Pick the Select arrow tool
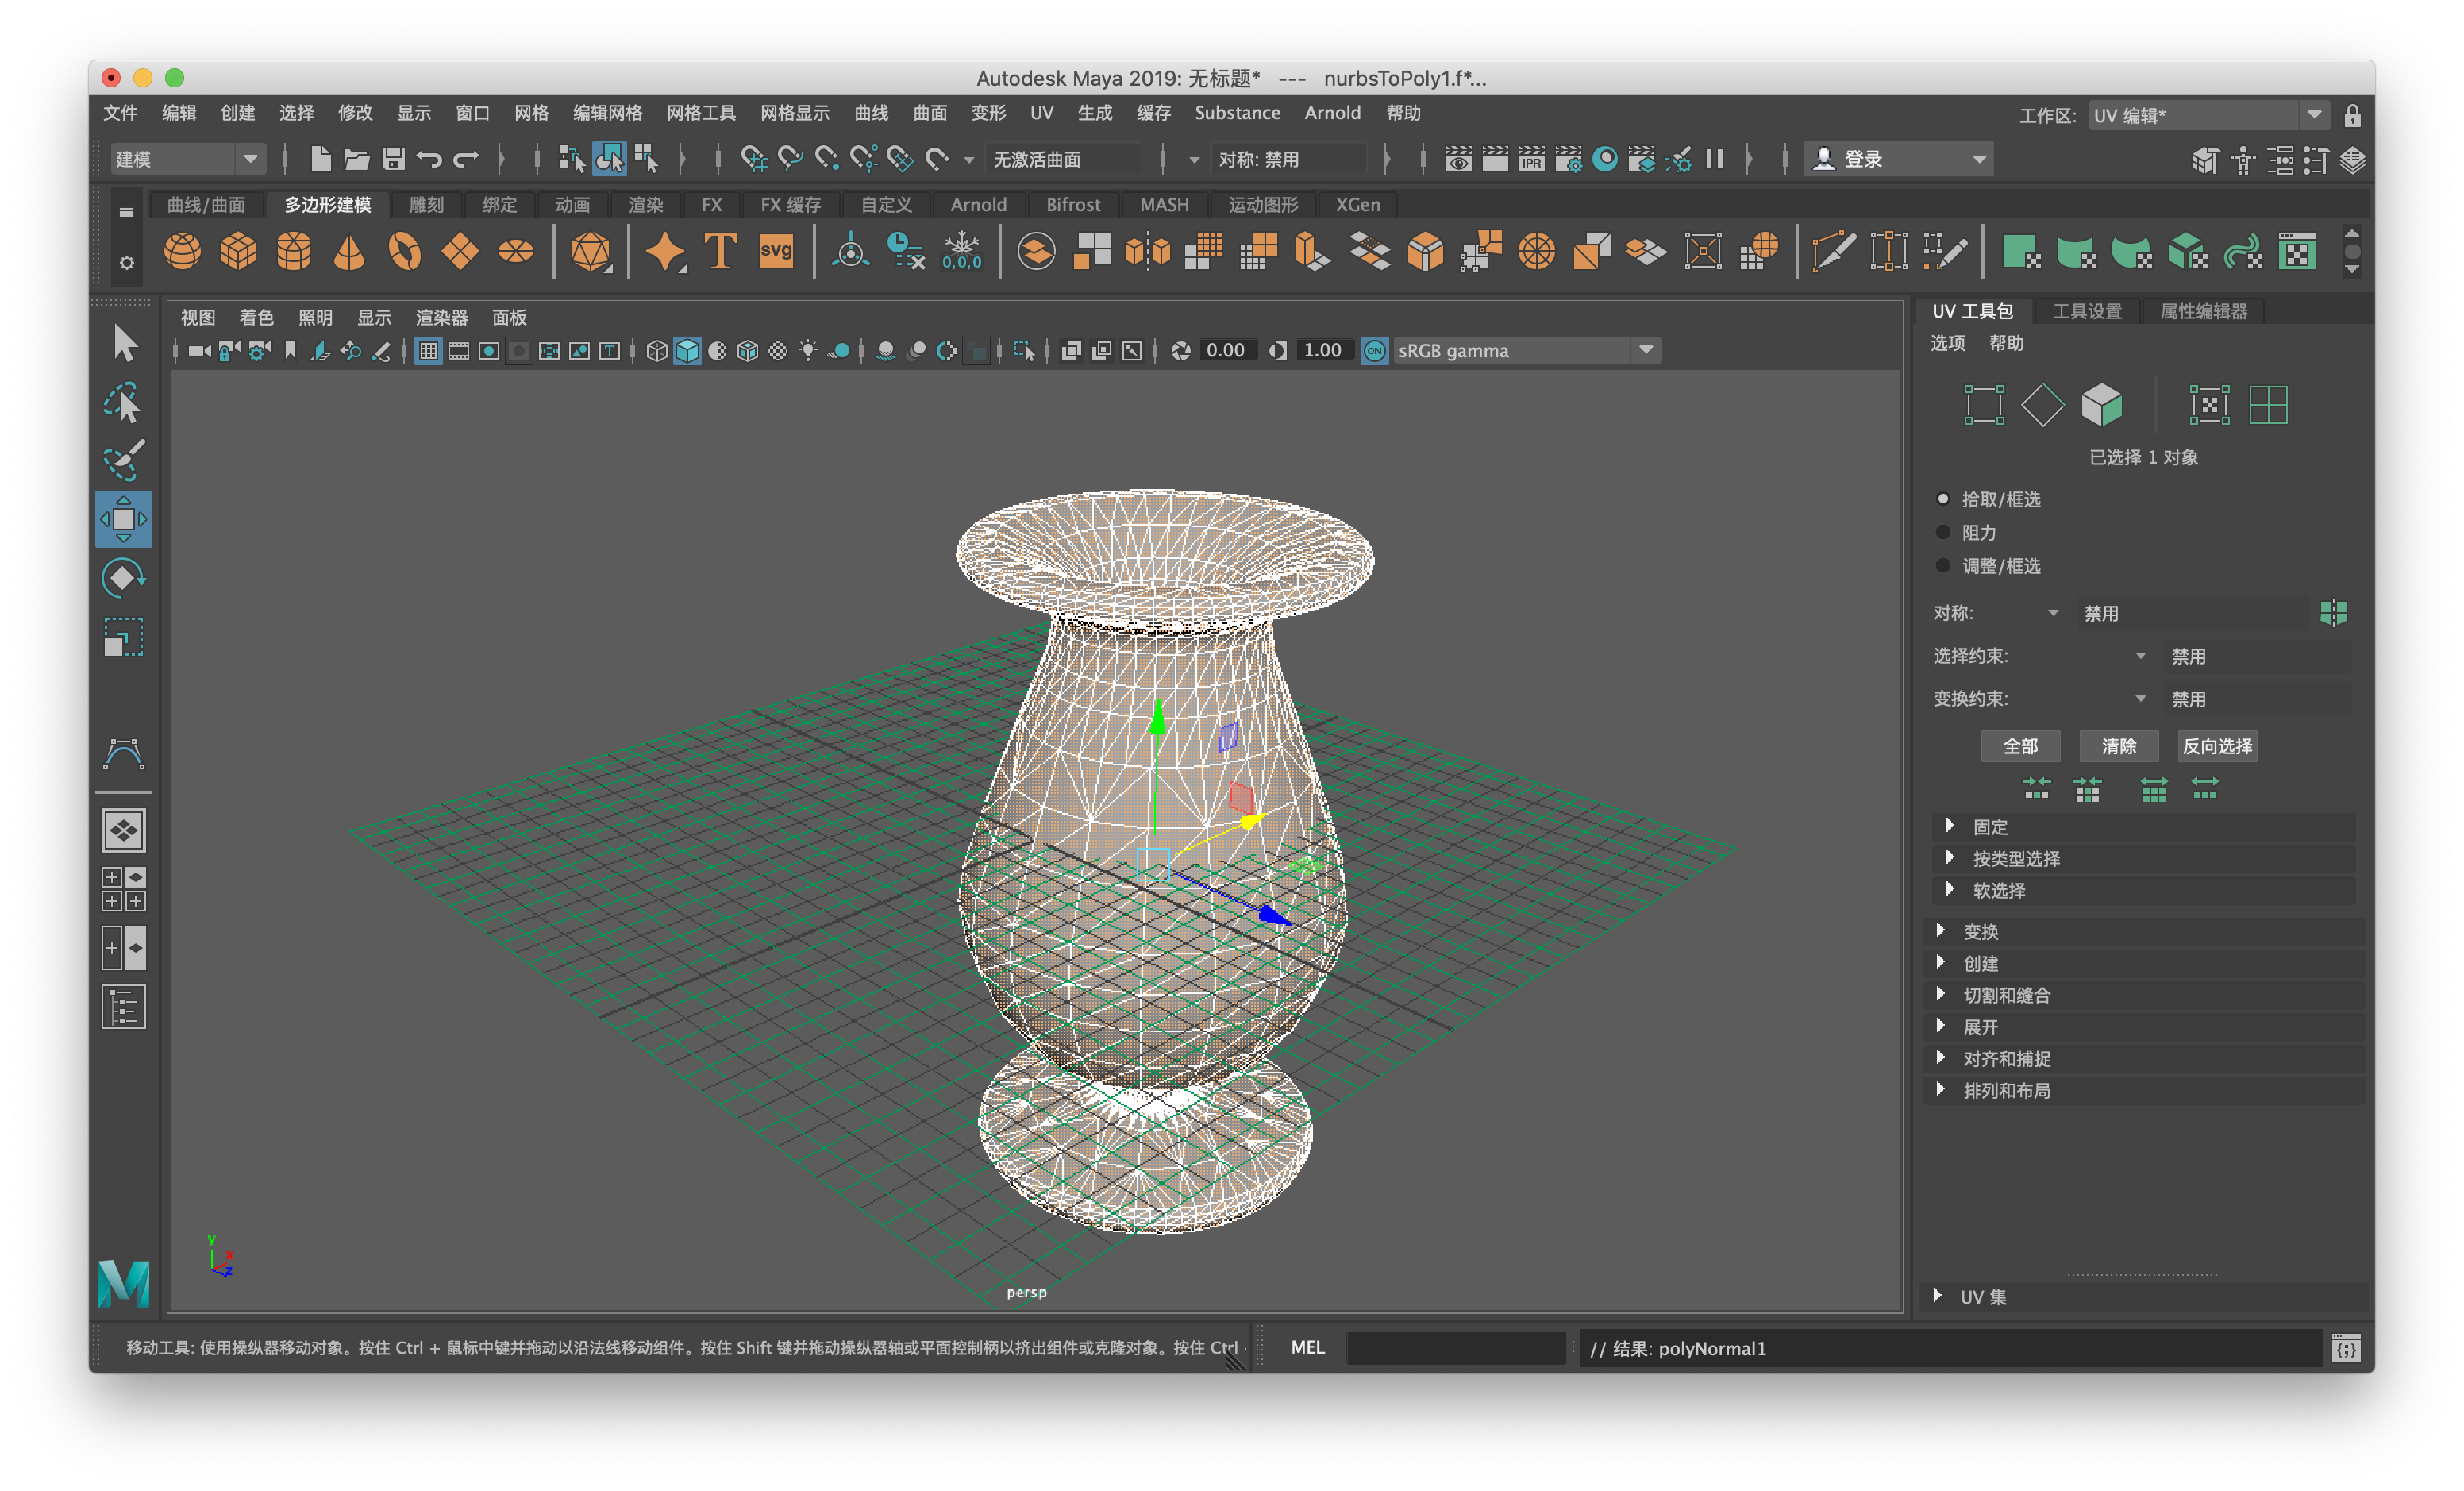 pyautogui.click(x=124, y=343)
